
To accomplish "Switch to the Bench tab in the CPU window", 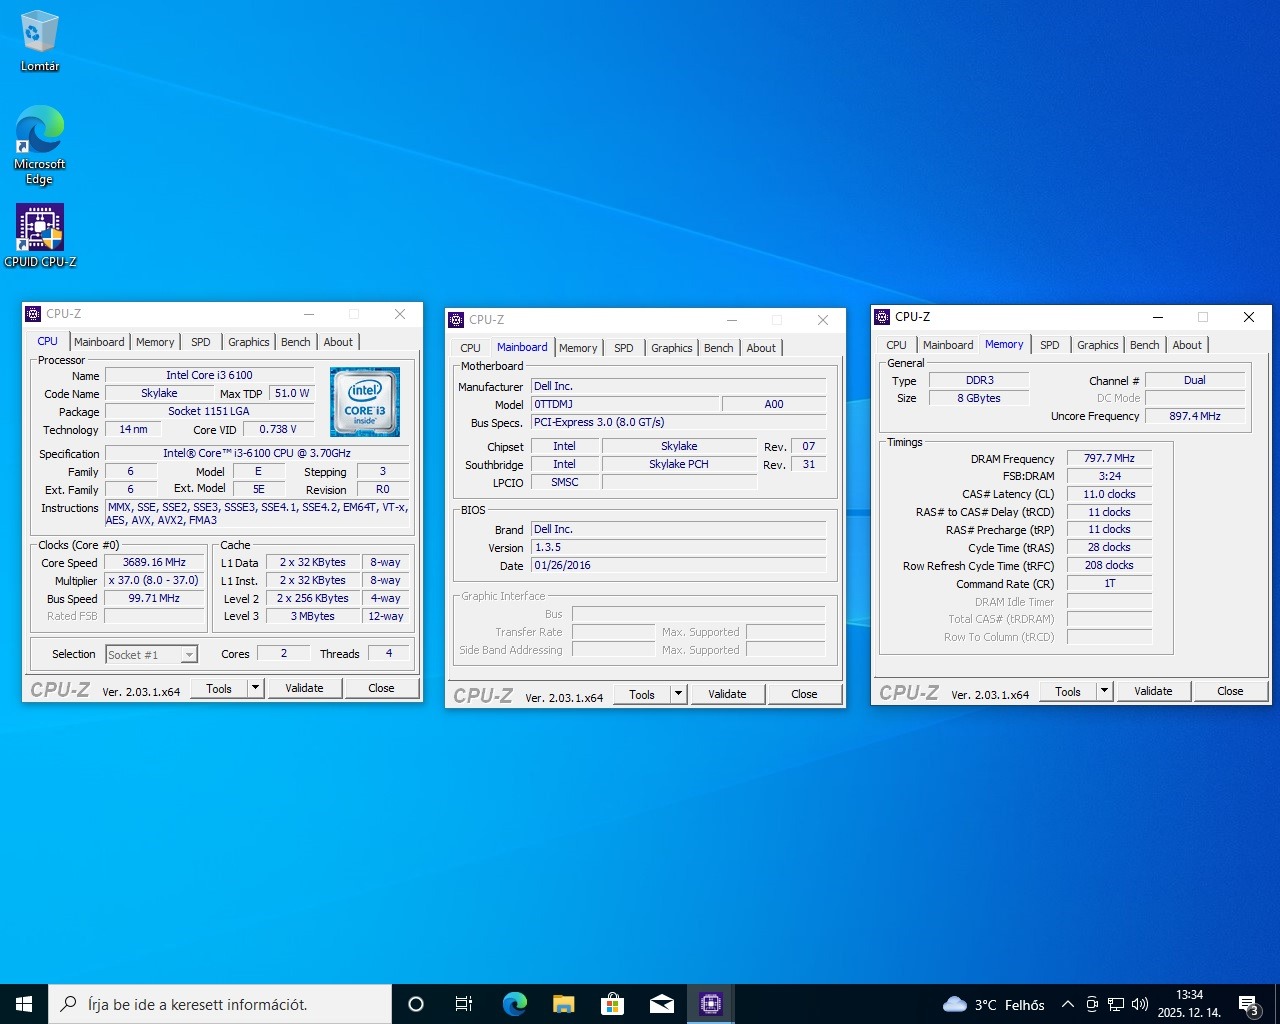I will tap(295, 342).
